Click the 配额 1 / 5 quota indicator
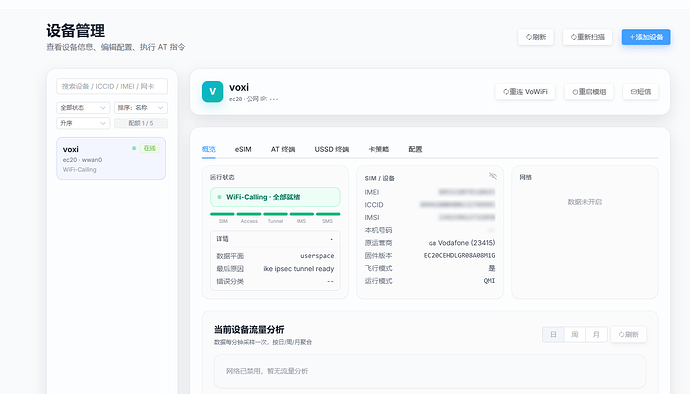690x394 pixels. pyautogui.click(x=141, y=123)
